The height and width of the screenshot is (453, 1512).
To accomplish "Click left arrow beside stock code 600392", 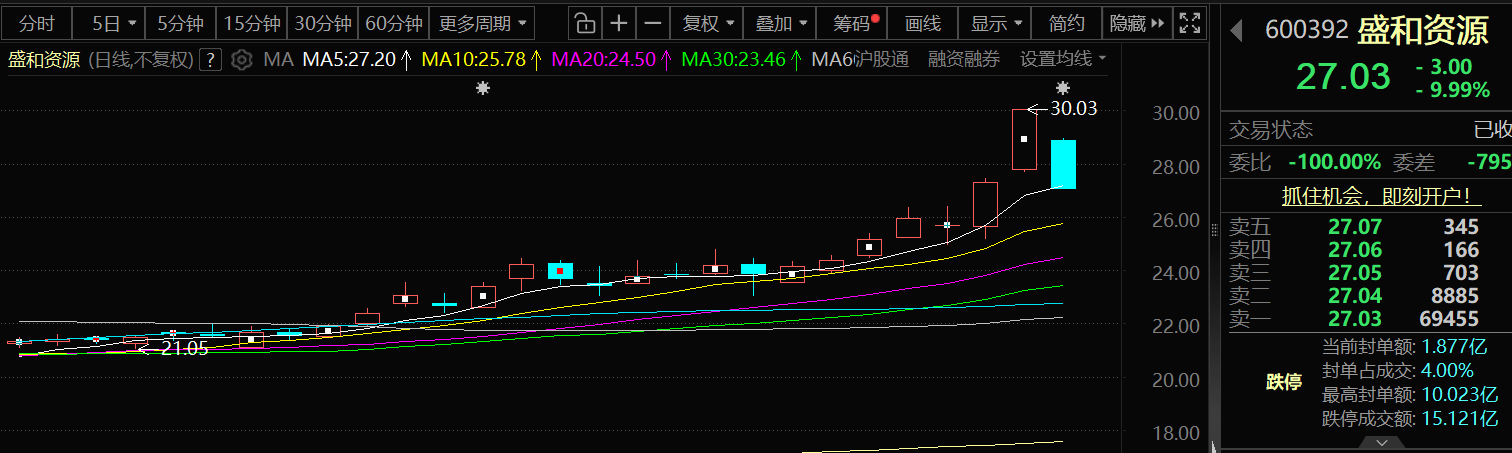I will tap(1236, 30).
